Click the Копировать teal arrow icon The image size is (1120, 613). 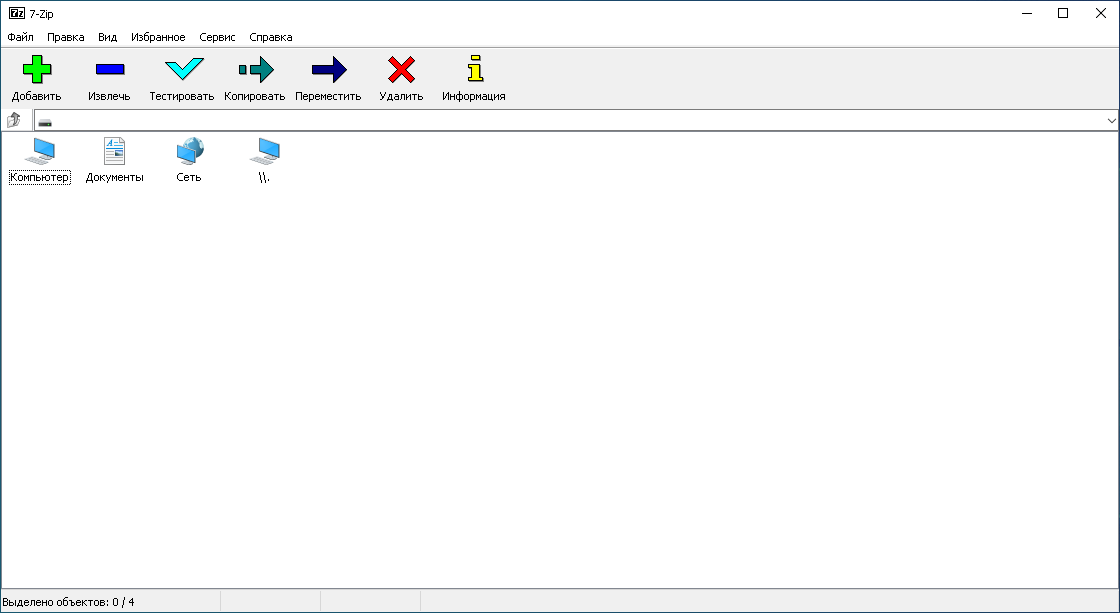(x=256, y=70)
